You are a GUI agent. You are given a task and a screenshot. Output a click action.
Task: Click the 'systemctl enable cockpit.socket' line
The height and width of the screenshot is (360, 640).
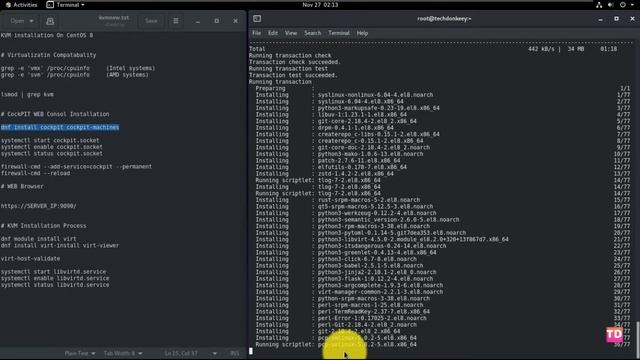point(52,147)
